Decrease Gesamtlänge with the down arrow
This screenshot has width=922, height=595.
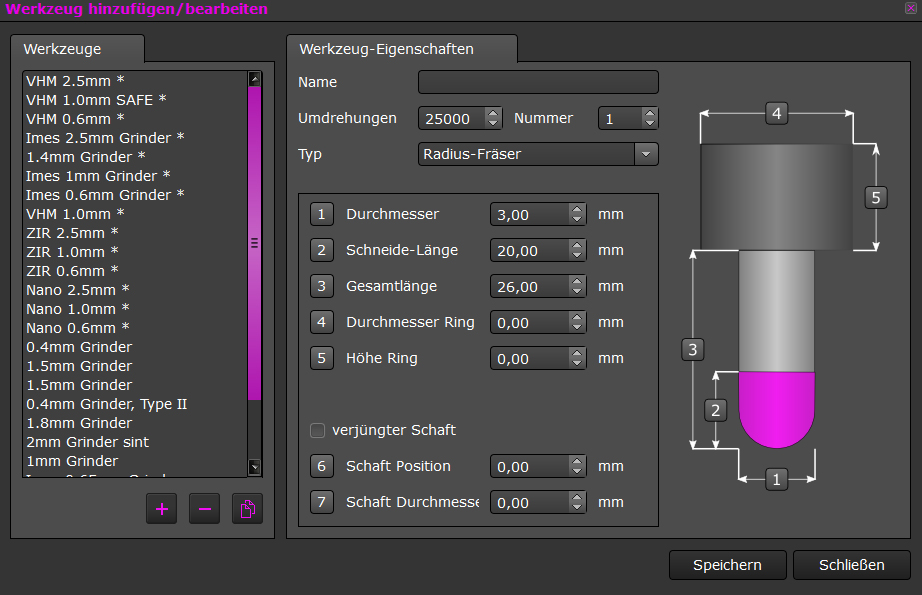pyautogui.click(x=577, y=292)
